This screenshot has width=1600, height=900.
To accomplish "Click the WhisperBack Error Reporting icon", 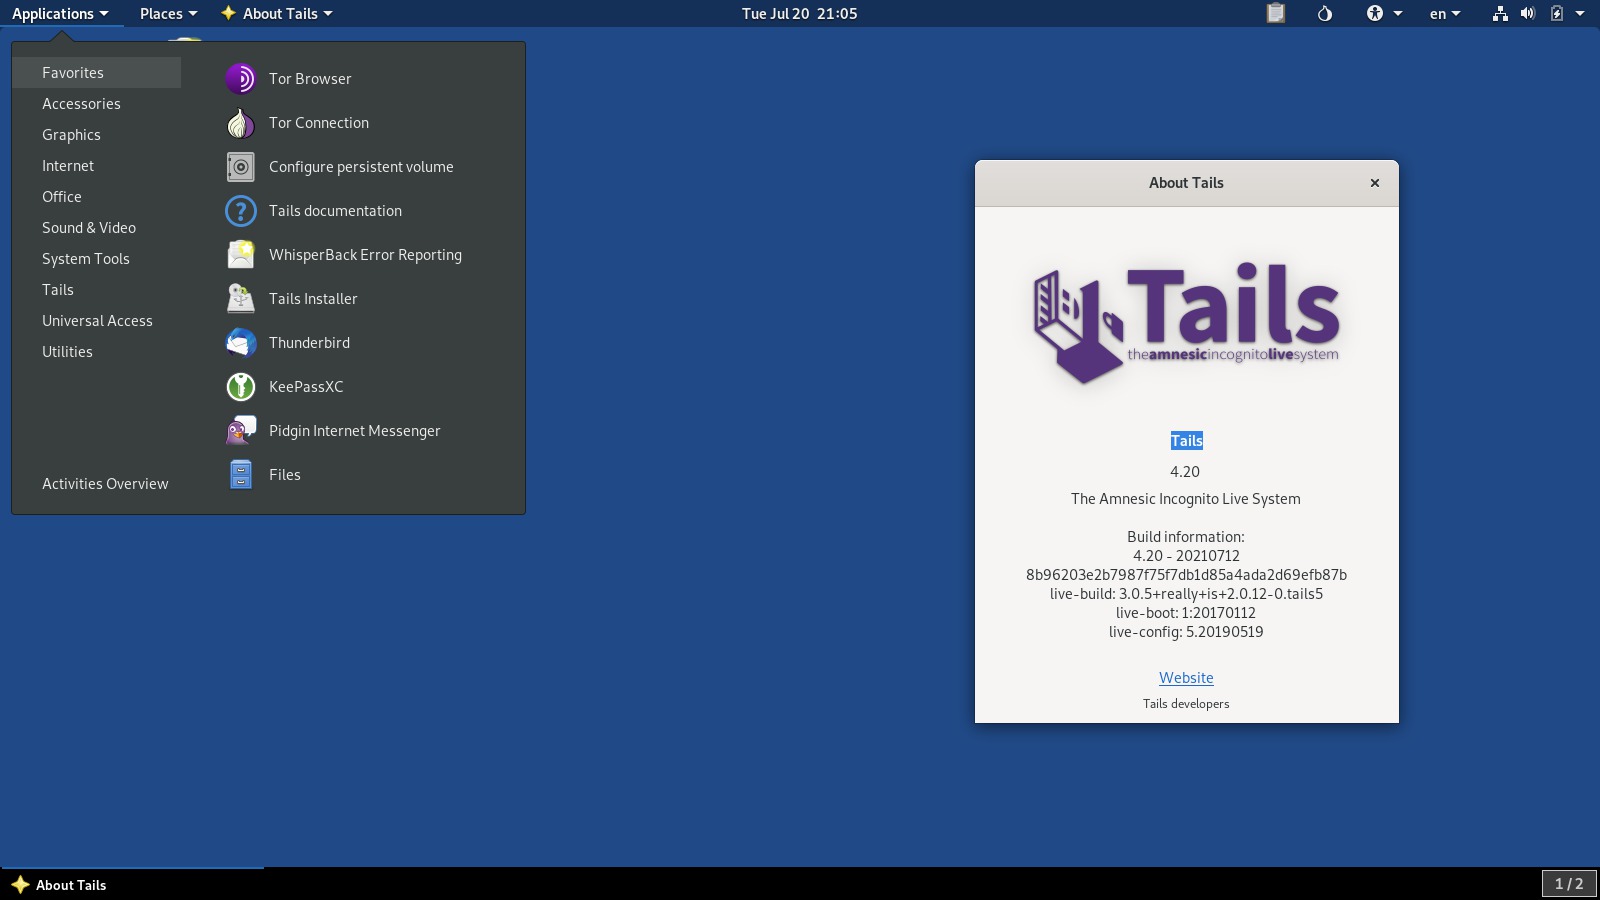I will pos(240,254).
